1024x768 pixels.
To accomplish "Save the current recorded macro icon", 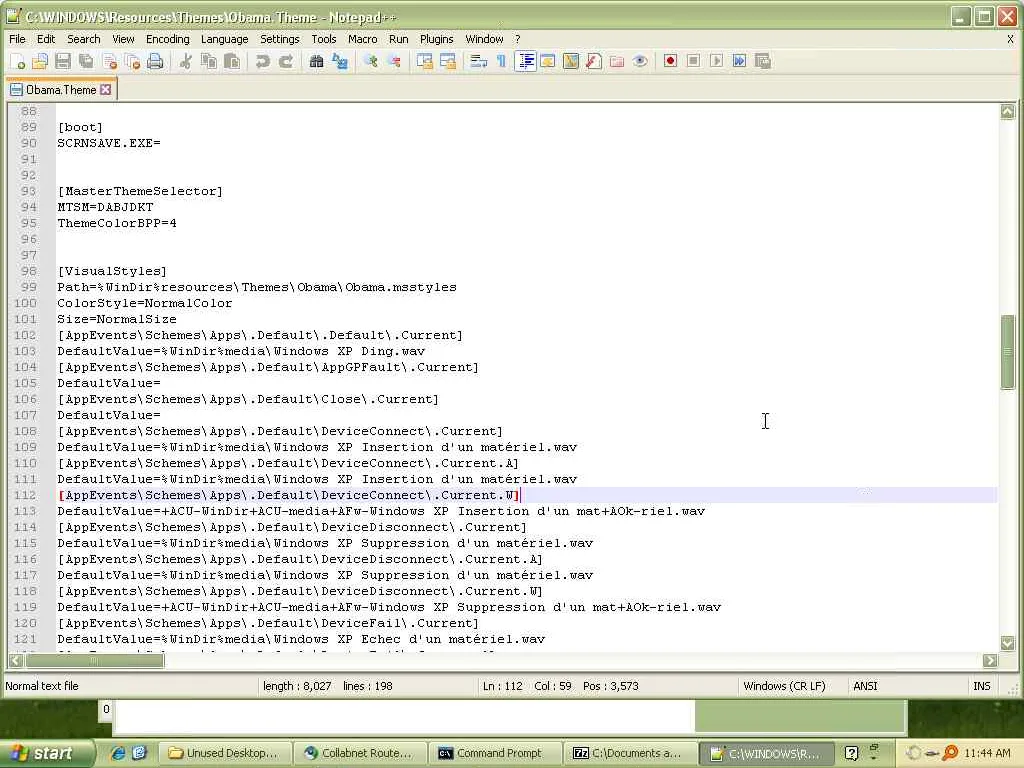I will tap(762, 61).
